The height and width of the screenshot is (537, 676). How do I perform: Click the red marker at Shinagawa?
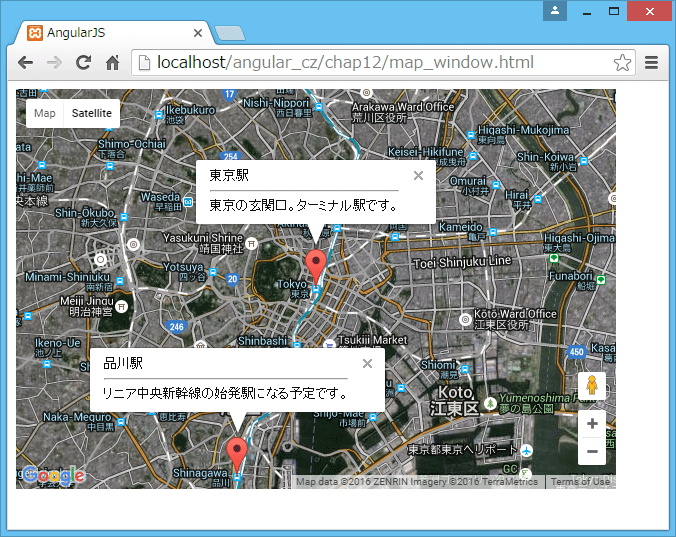pyautogui.click(x=237, y=453)
